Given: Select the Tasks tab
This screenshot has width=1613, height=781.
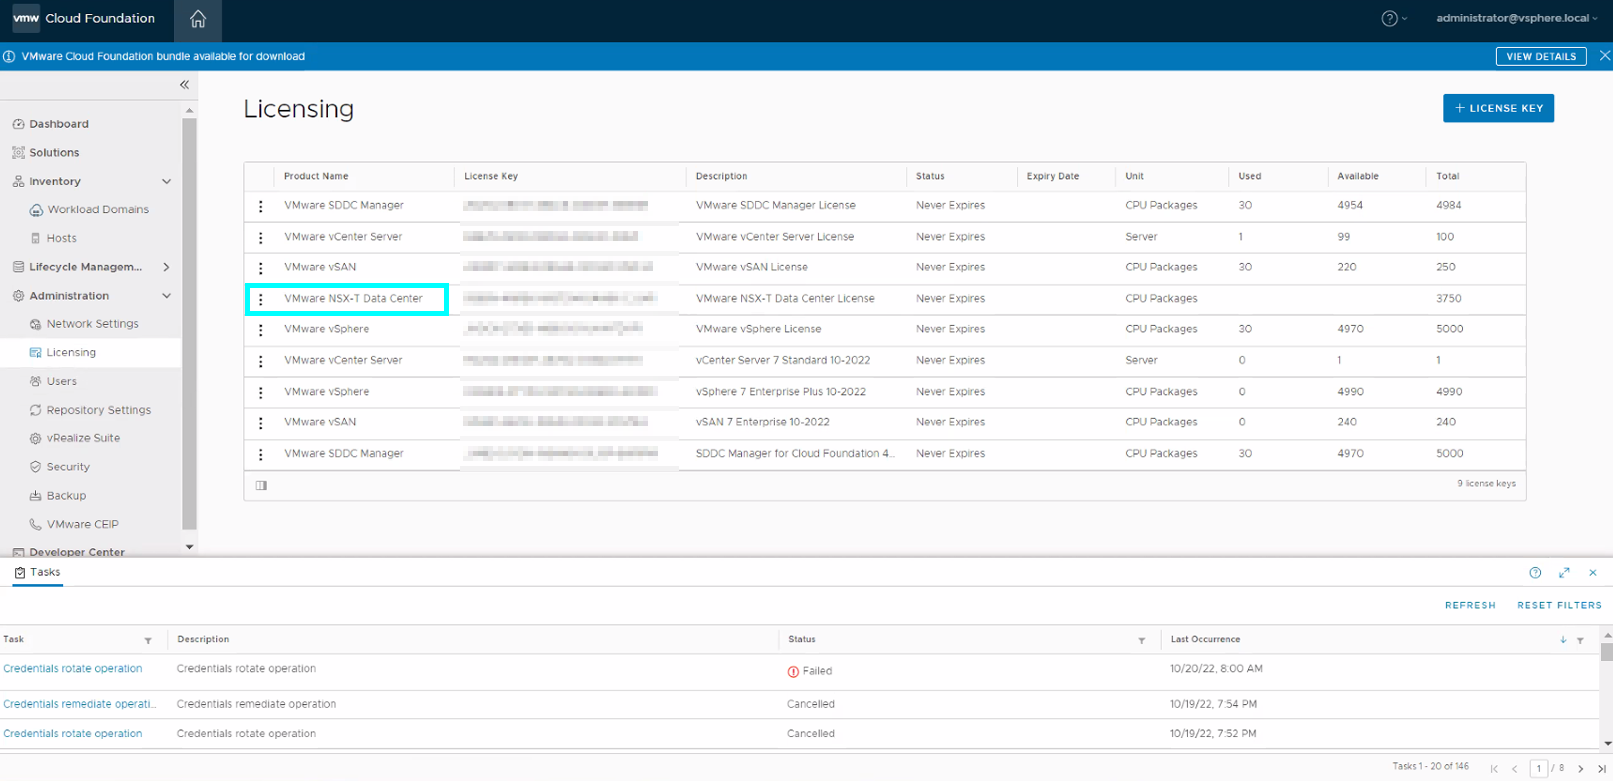Looking at the screenshot, I should click(x=38, y=572).
